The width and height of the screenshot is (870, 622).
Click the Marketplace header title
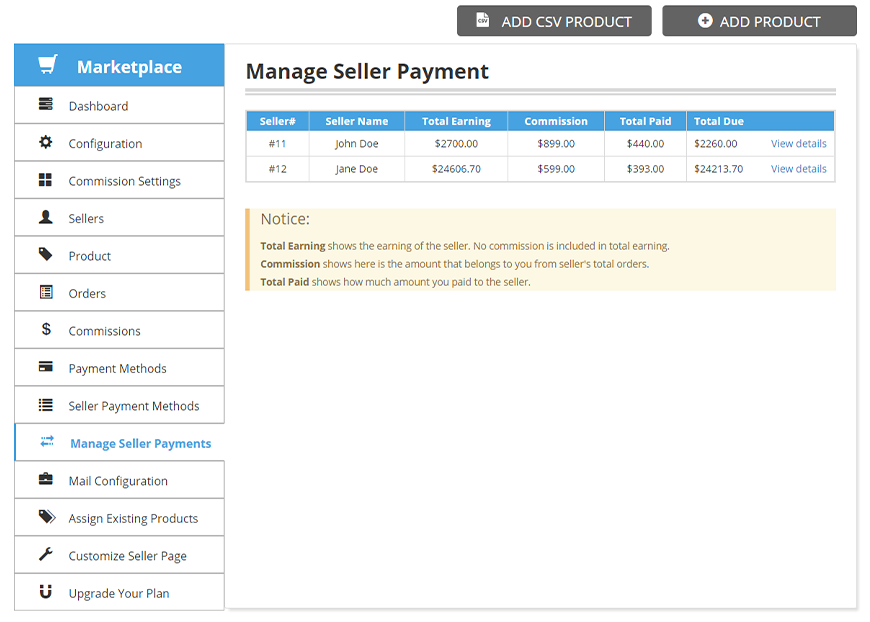click(x=129, y=67)
